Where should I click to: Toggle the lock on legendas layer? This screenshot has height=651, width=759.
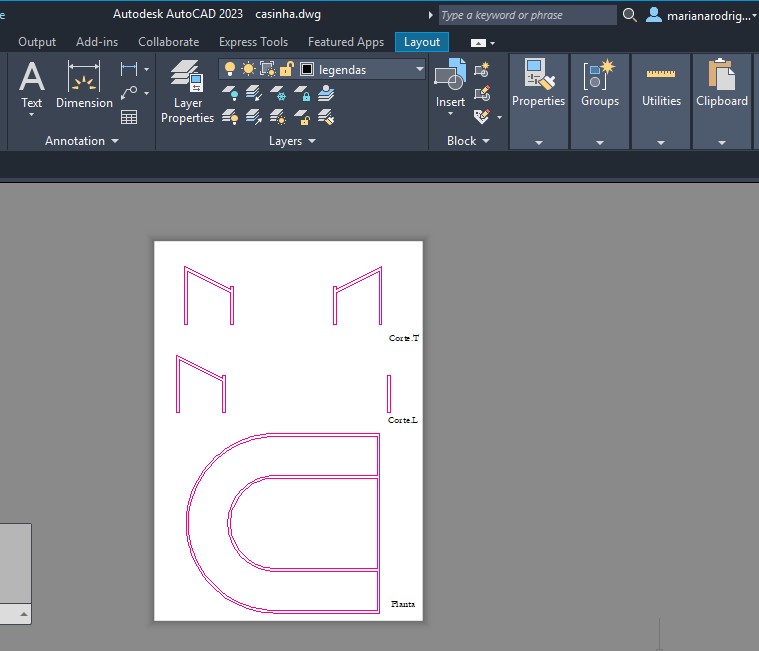[x=286, y=69]
